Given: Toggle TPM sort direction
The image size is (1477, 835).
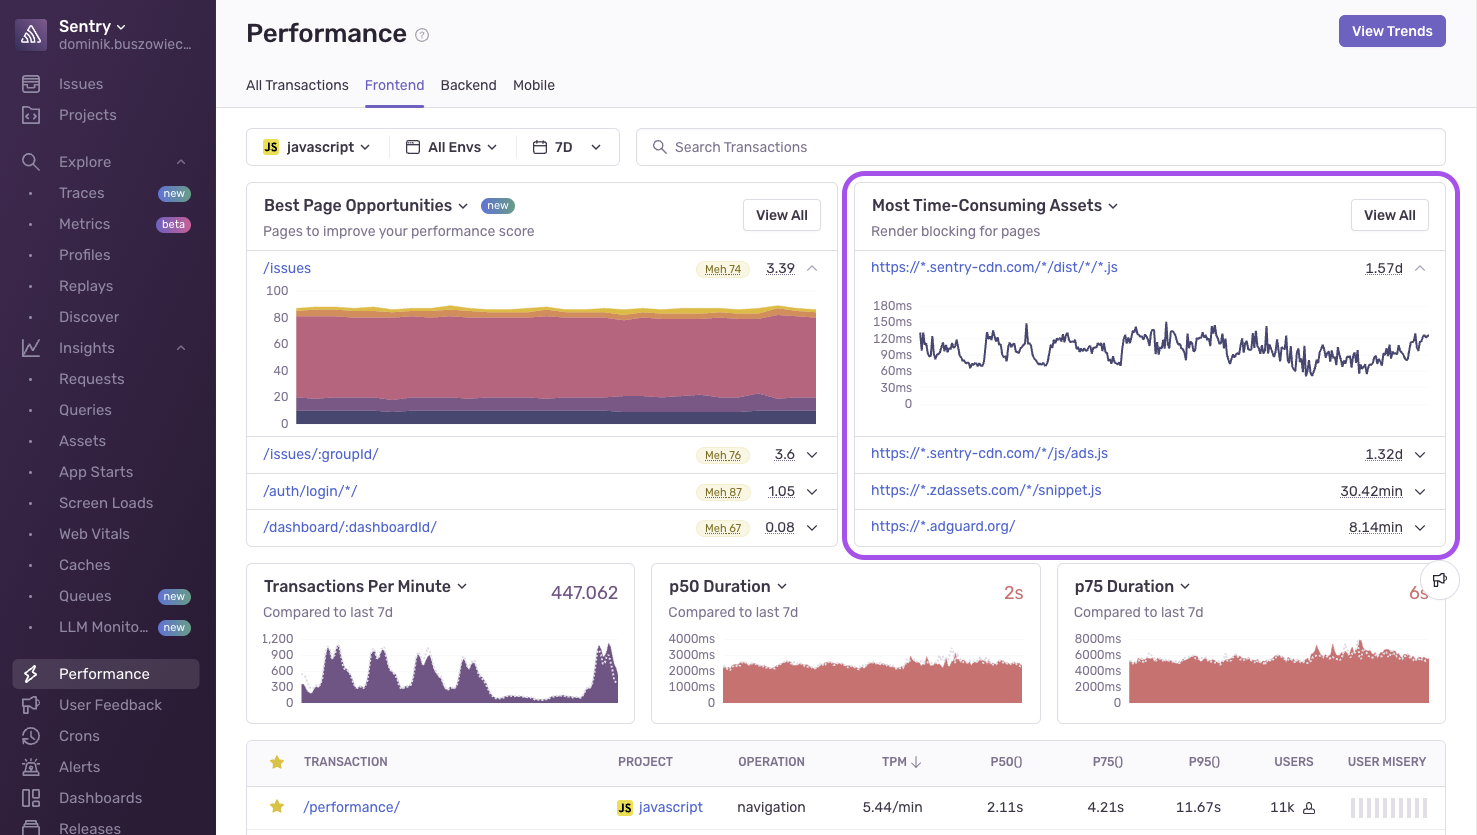Looking at the screenshot, I should point(901,761).
